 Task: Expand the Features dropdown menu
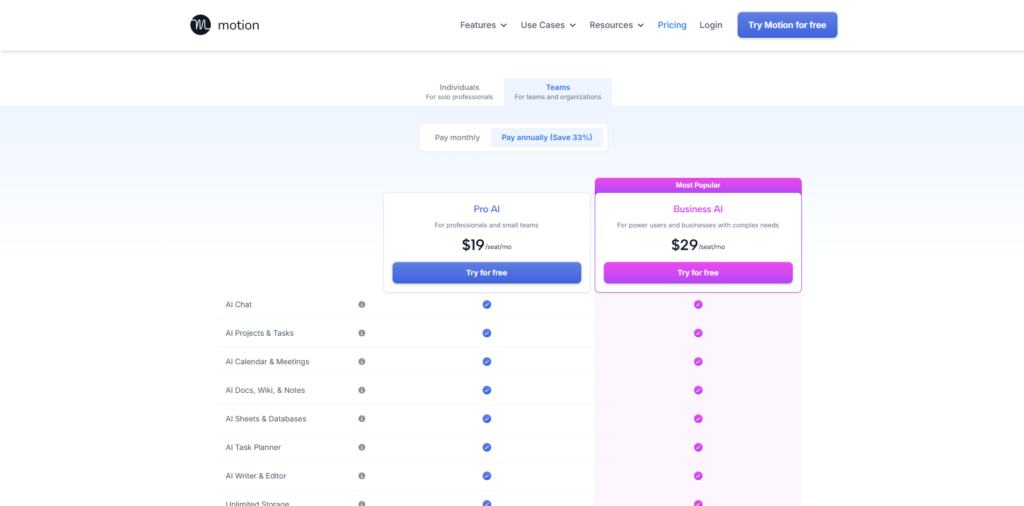(483, 25)
